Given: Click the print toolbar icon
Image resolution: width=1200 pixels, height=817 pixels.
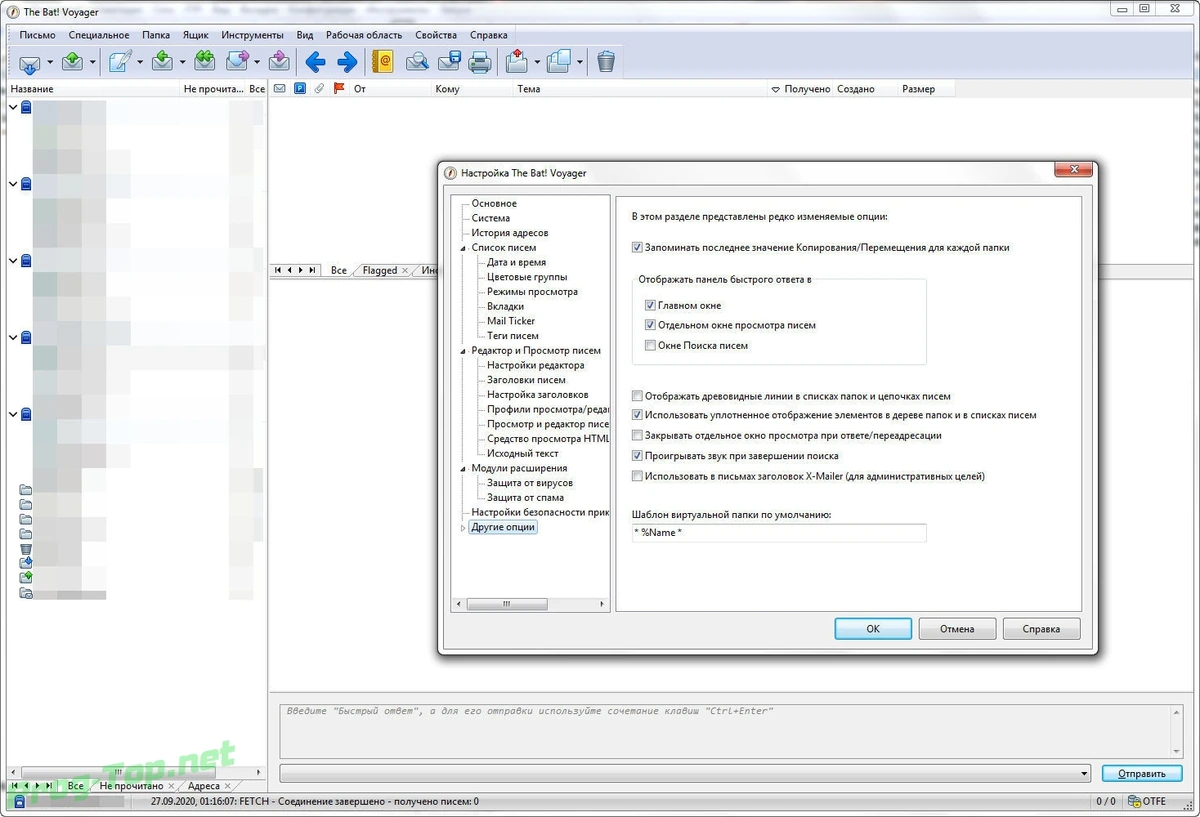Looking at the screenshot, I should pos(480,62).
